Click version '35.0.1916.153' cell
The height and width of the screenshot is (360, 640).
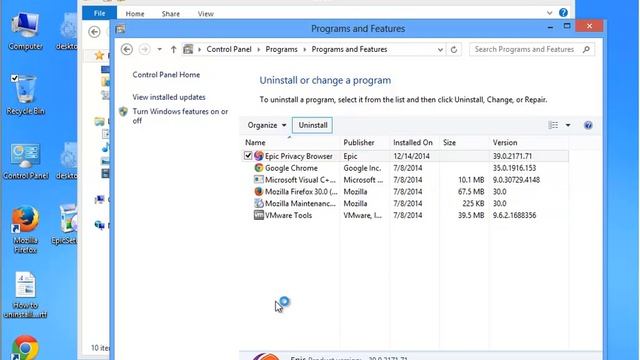point(514,168)
